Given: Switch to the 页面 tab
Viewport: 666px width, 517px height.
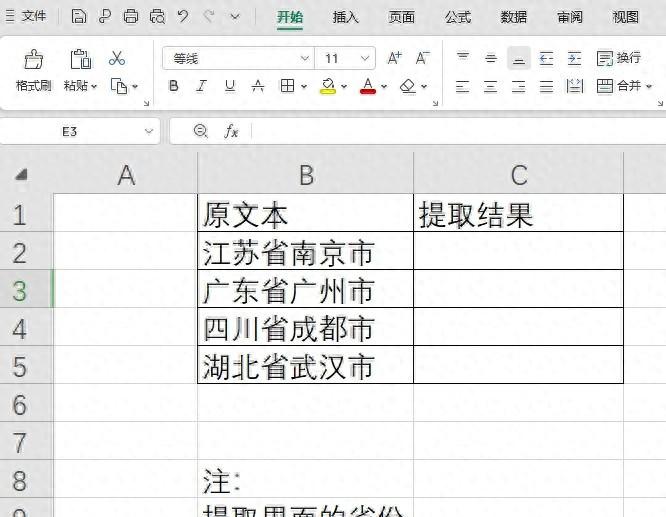Looking at the screenshot, I should [x=401, y=17].
